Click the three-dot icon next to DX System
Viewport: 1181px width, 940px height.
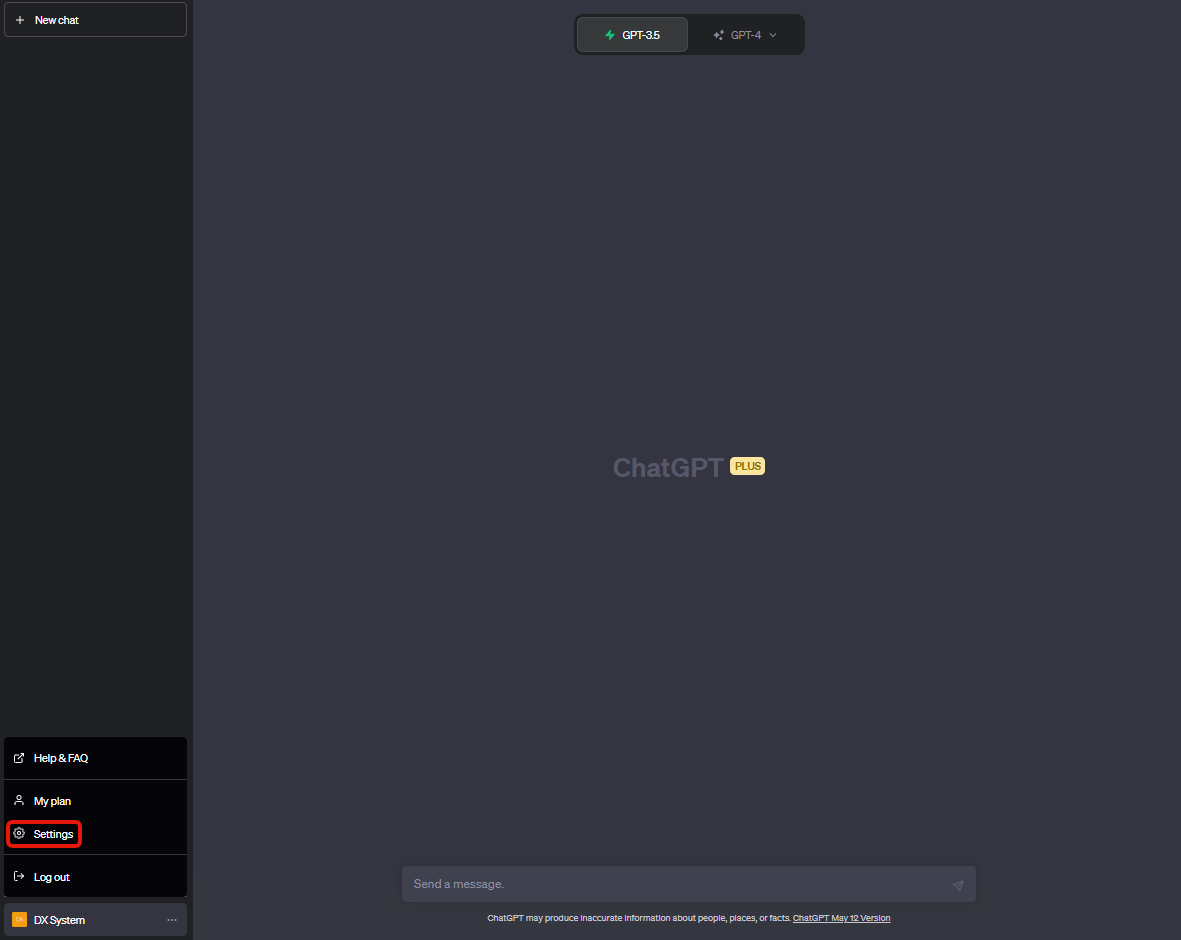click(x=172, y=920)
